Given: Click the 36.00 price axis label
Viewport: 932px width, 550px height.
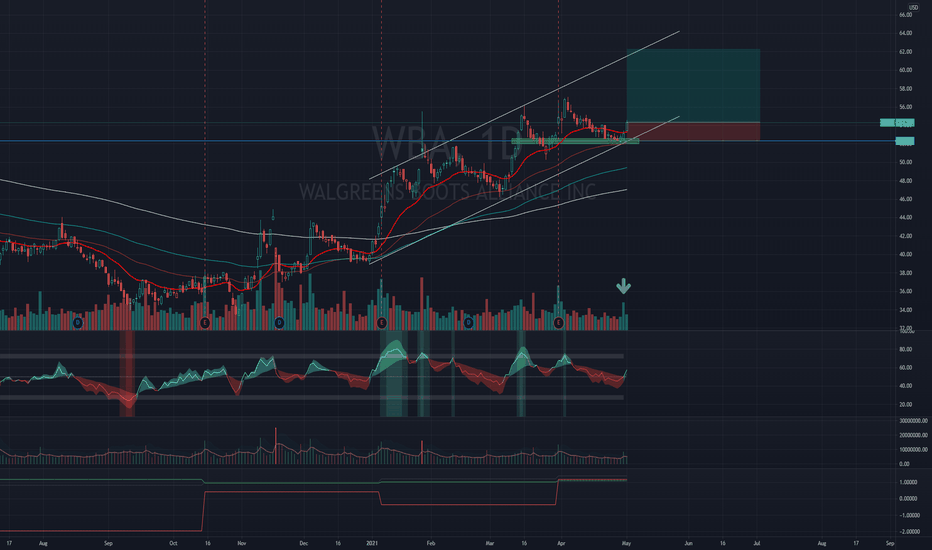Looking at the screenshot, I should point(905,291).
